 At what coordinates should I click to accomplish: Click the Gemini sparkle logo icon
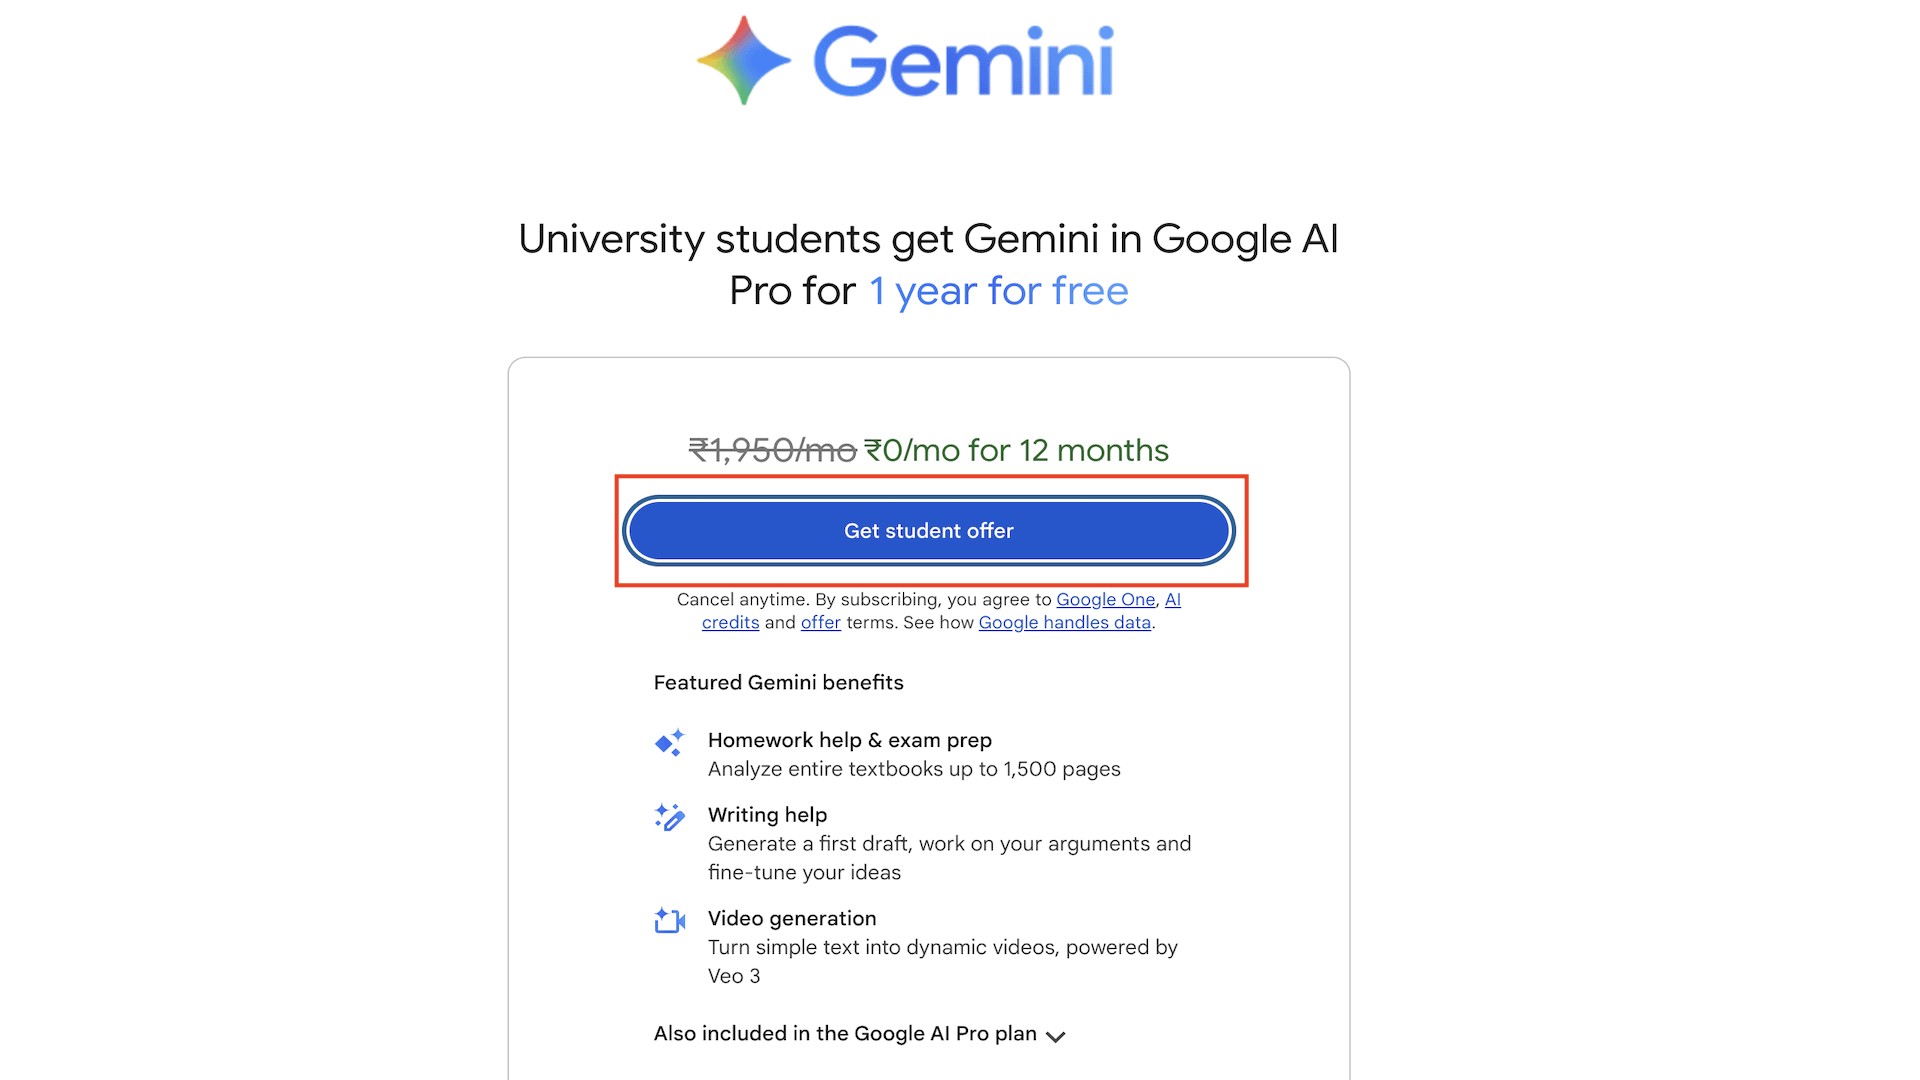[743, 60]
